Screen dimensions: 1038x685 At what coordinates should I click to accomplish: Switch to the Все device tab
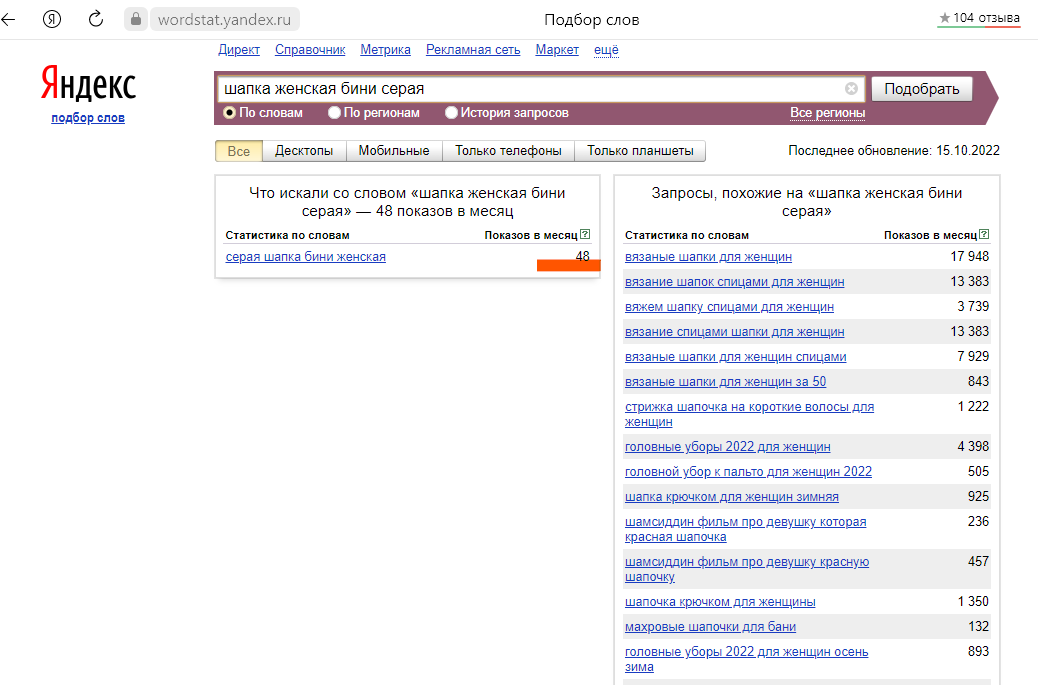coord(239,151)
